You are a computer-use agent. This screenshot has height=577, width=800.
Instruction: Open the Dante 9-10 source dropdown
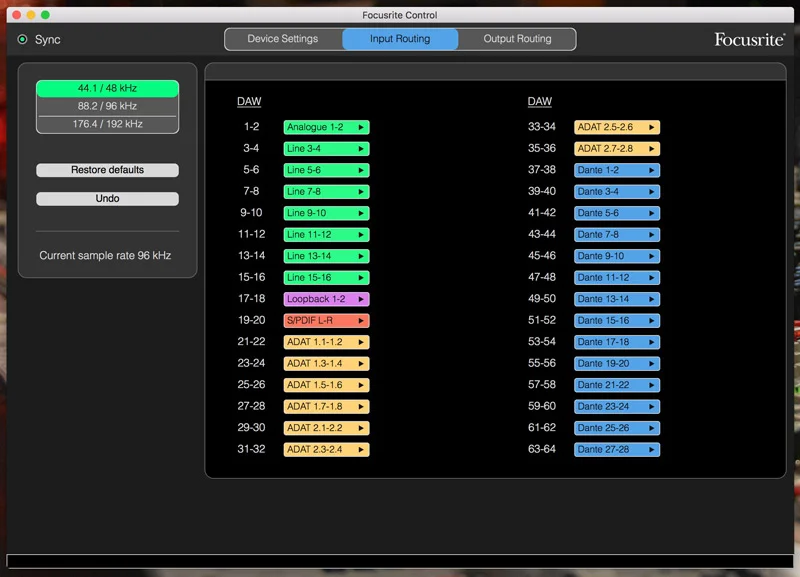(x=617, y=256)
